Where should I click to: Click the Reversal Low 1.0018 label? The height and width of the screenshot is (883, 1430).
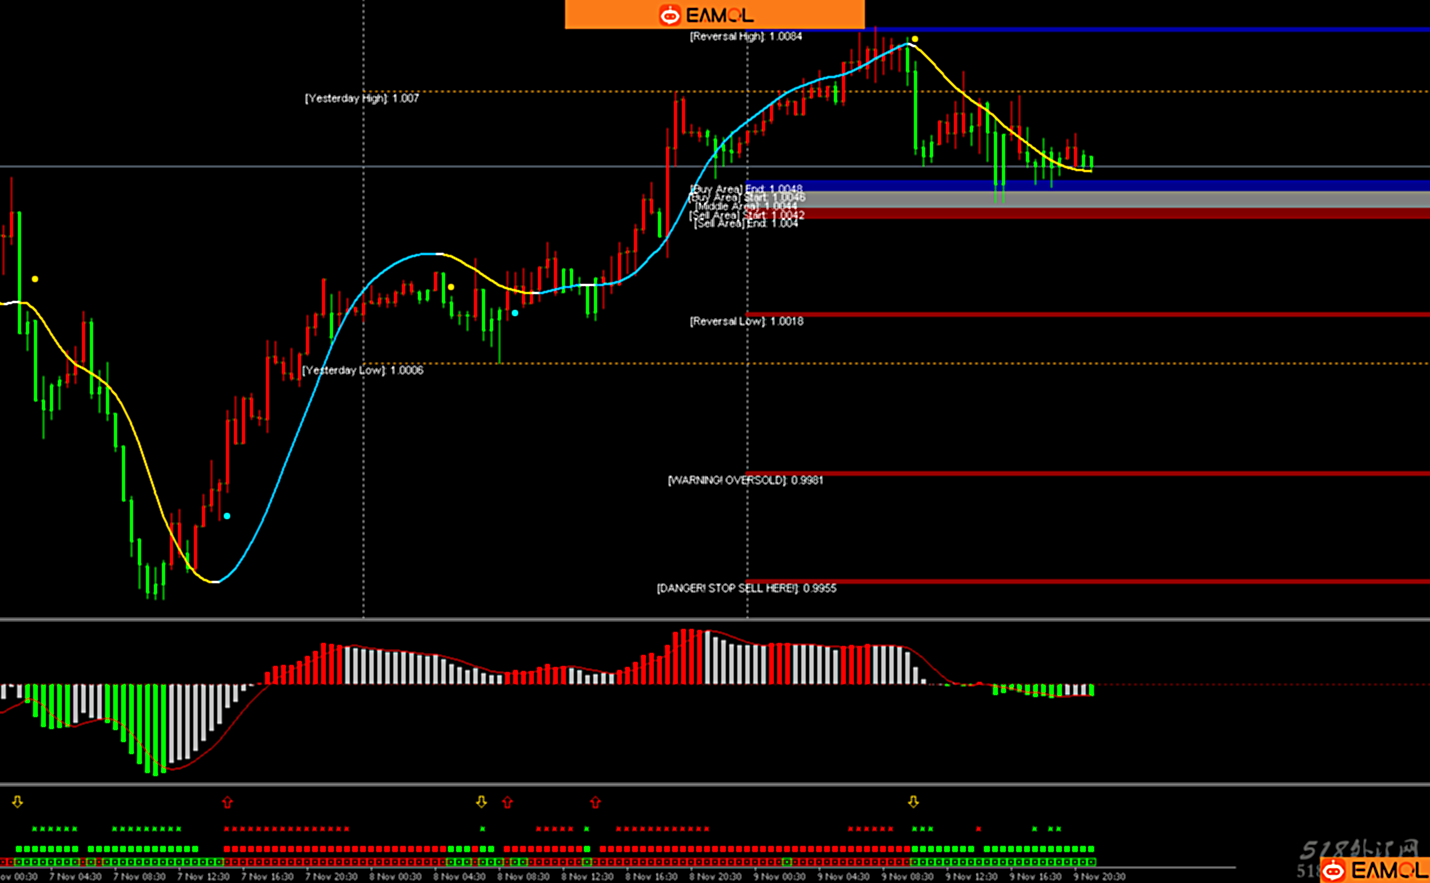click(x=746, y=321)
